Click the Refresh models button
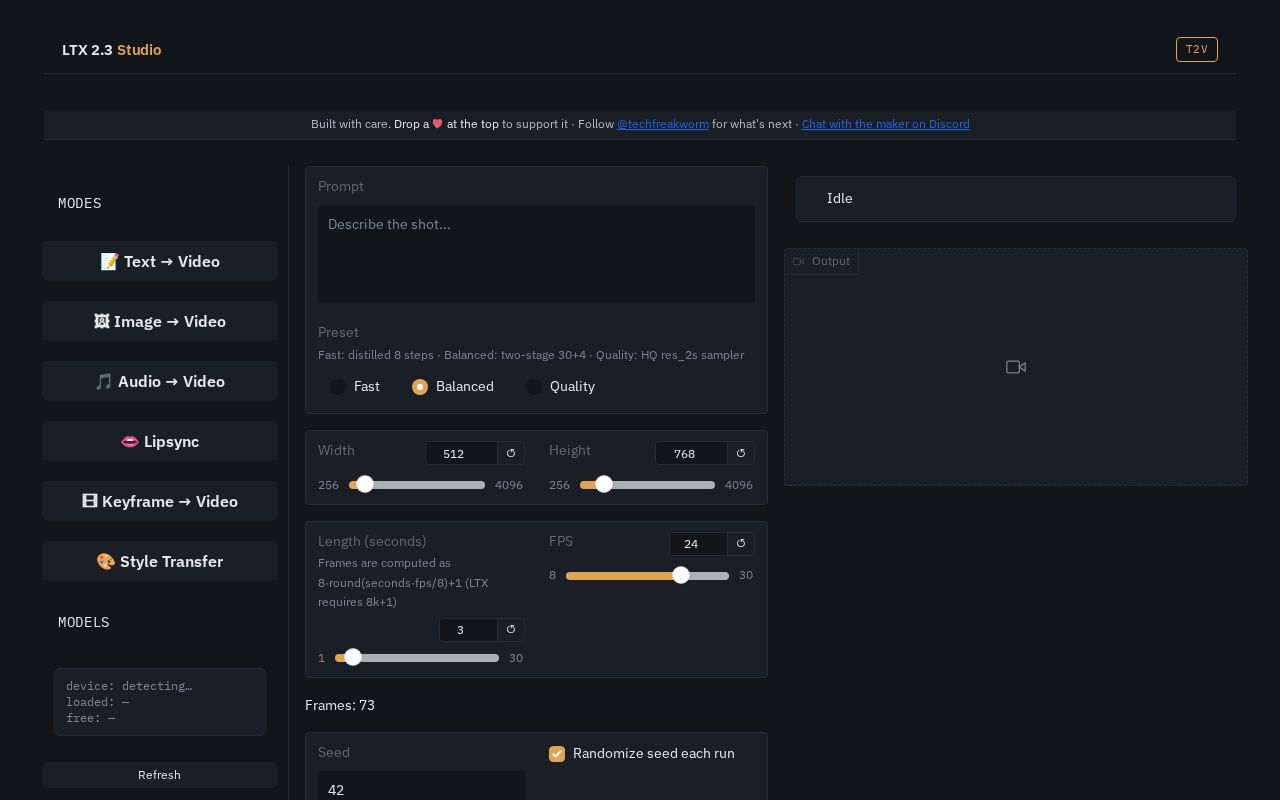1280x800 pixels. [160, 775]
